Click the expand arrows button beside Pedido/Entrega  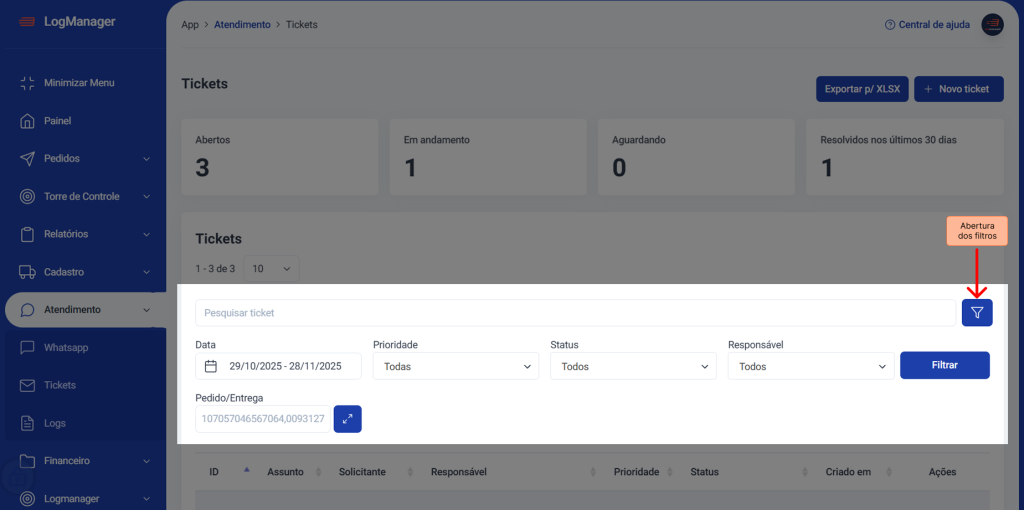pos(347,419)
